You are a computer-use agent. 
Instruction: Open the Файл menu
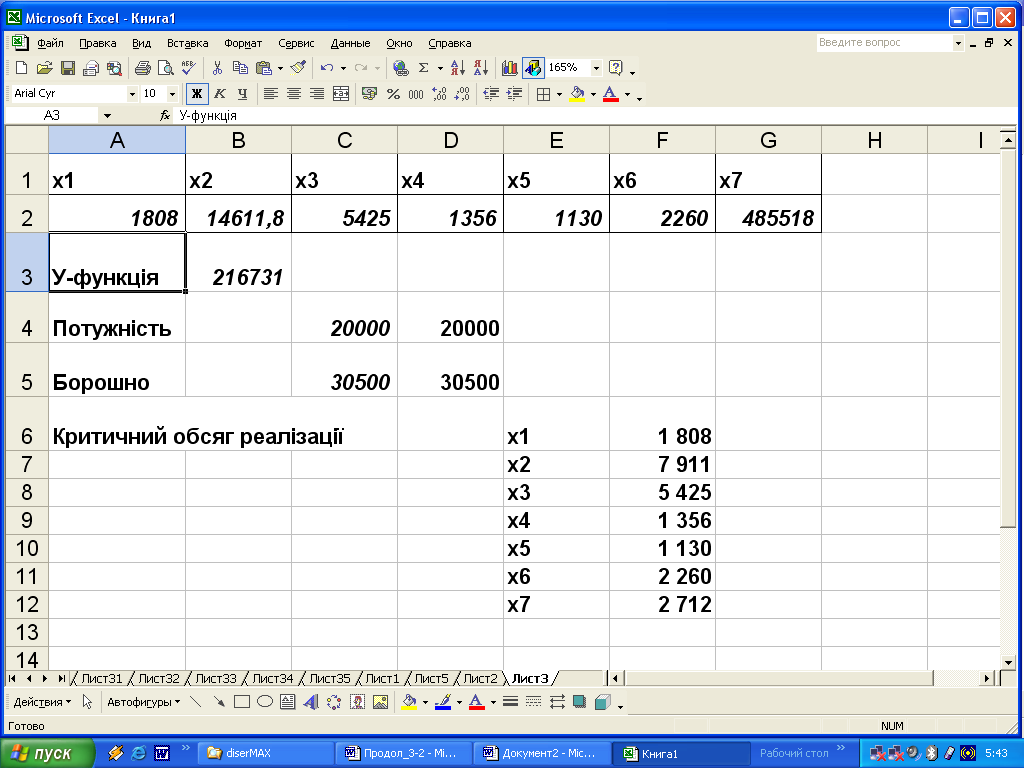click(50, 43)
